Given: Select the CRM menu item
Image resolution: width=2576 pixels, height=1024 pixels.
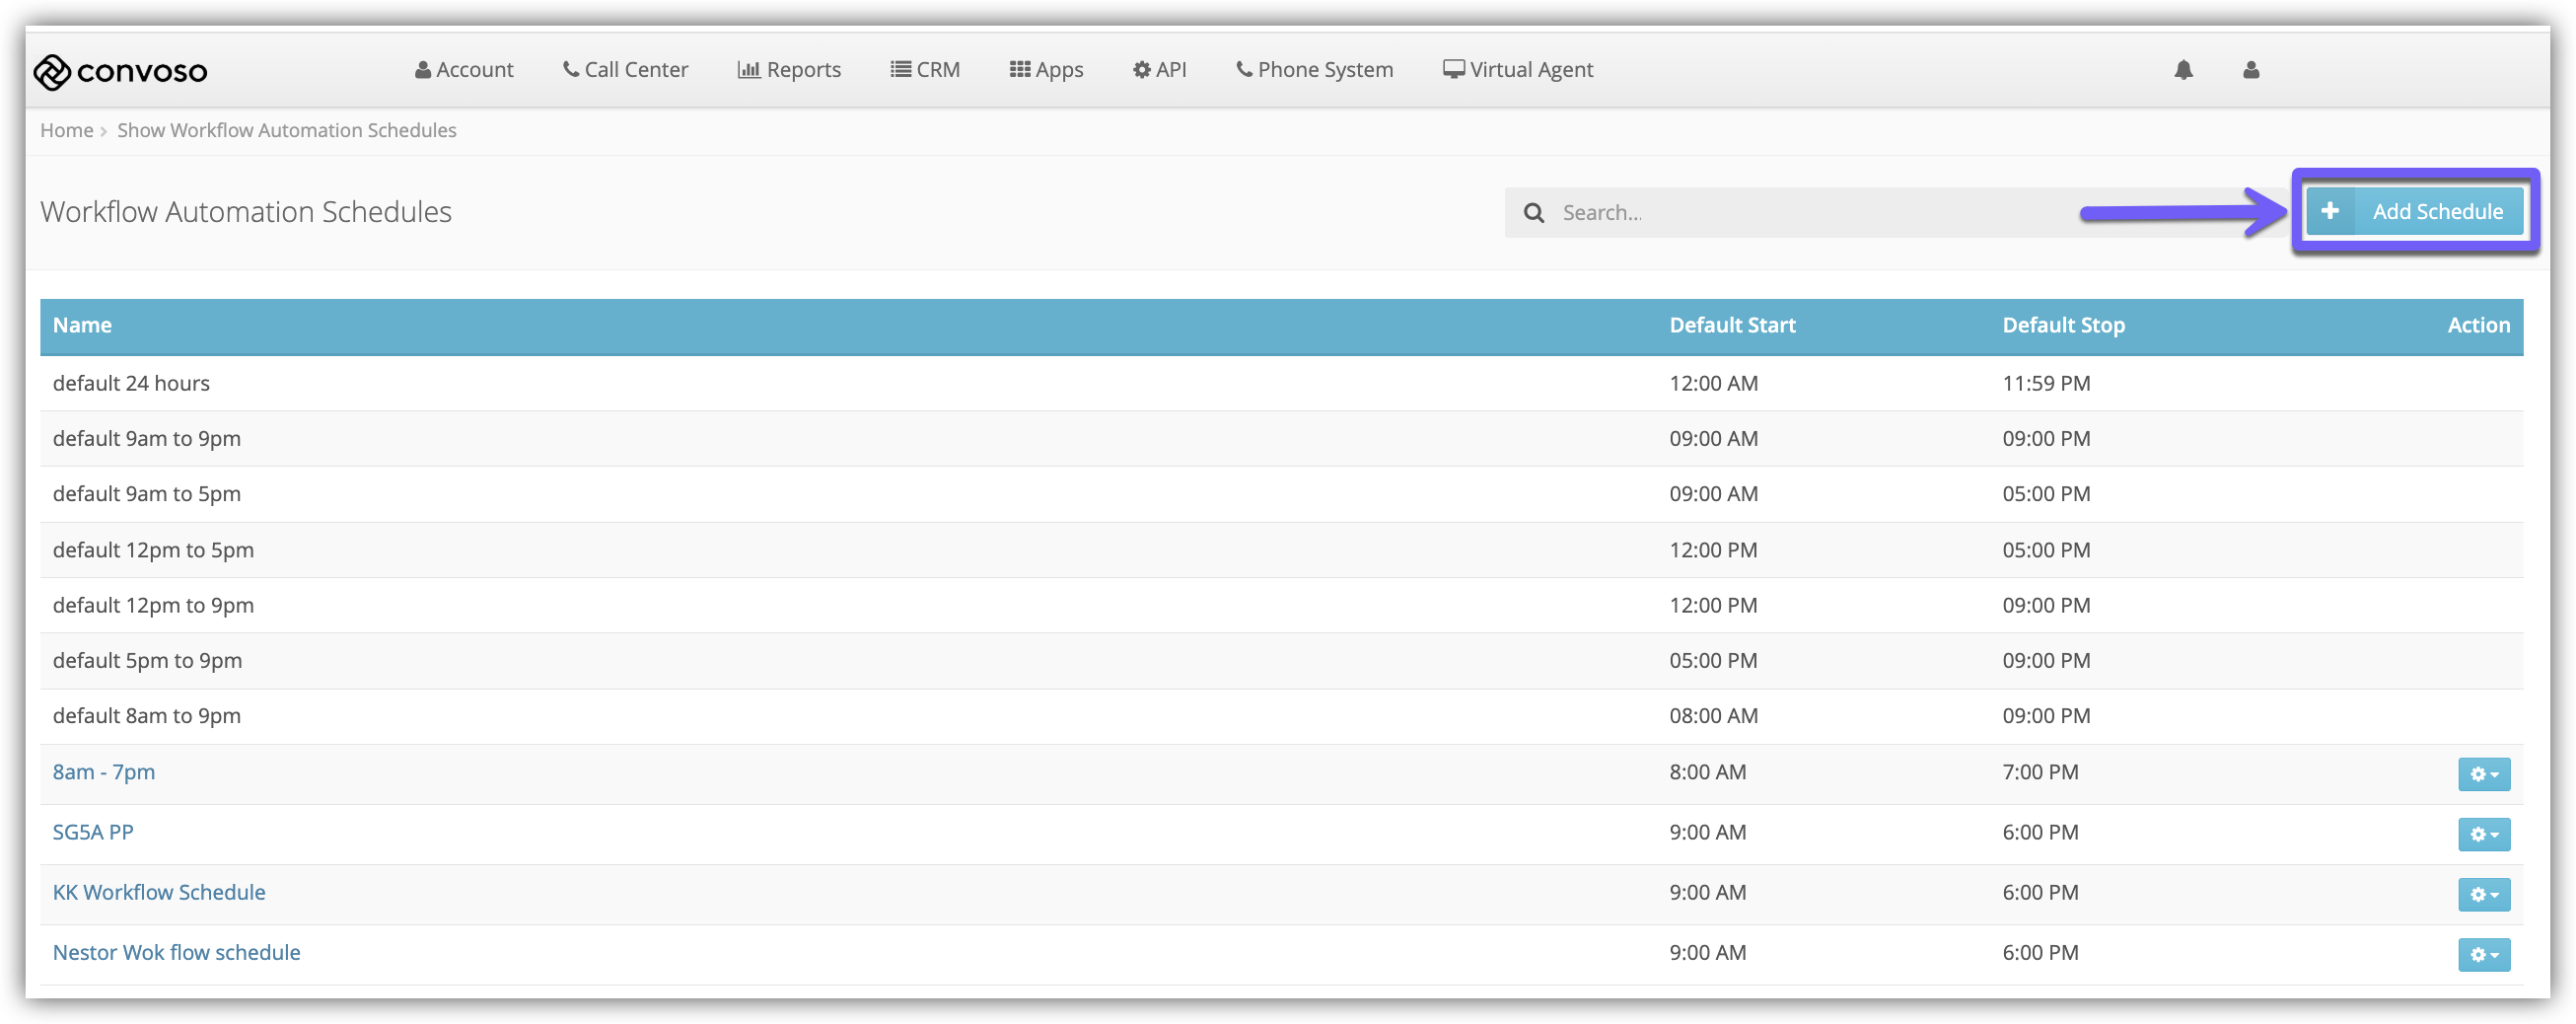Looking at the screenshot, I should pos(925,70).
